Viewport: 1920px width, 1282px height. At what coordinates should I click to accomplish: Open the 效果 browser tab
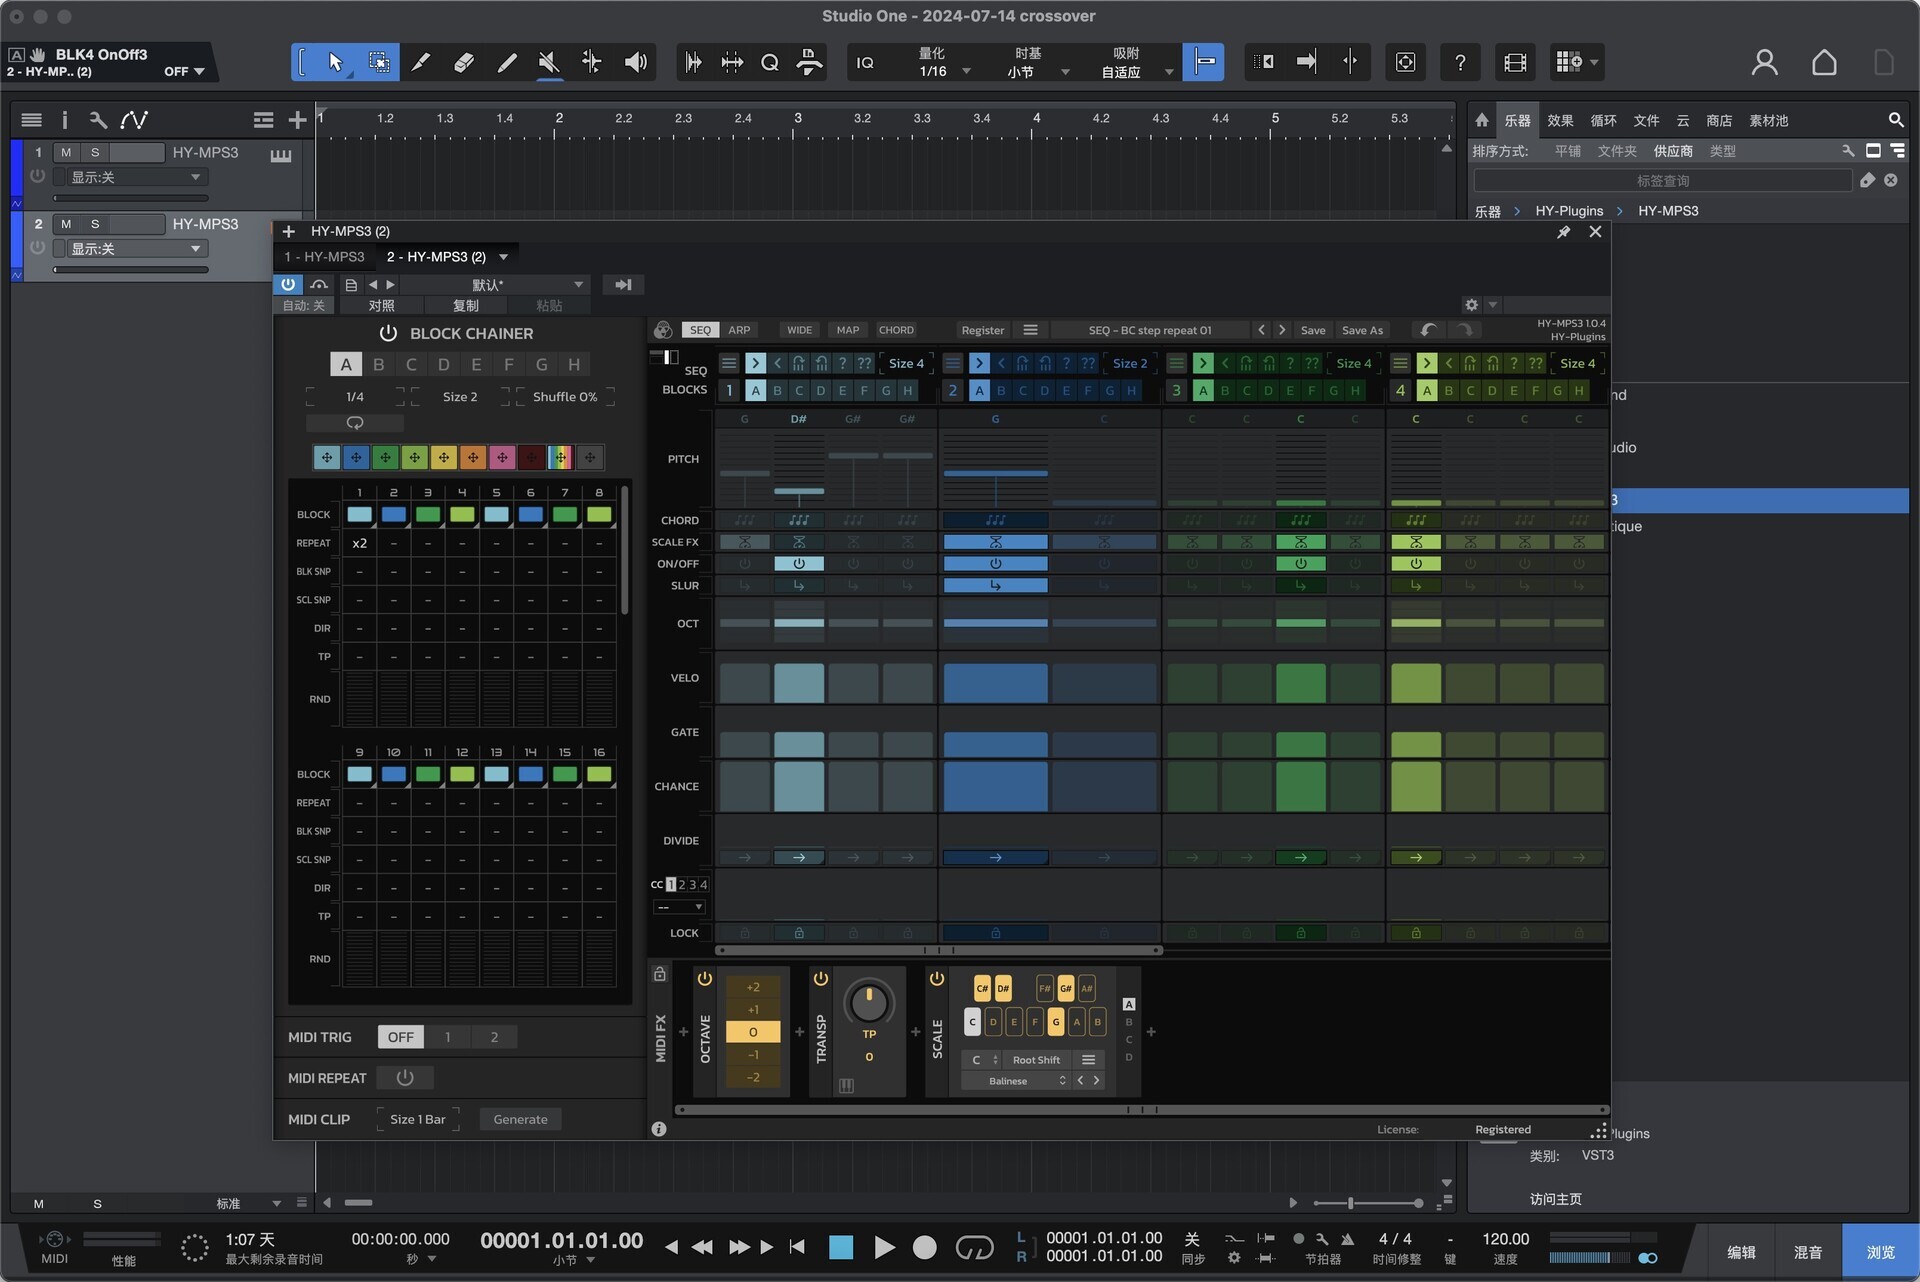pos(1560,120)
